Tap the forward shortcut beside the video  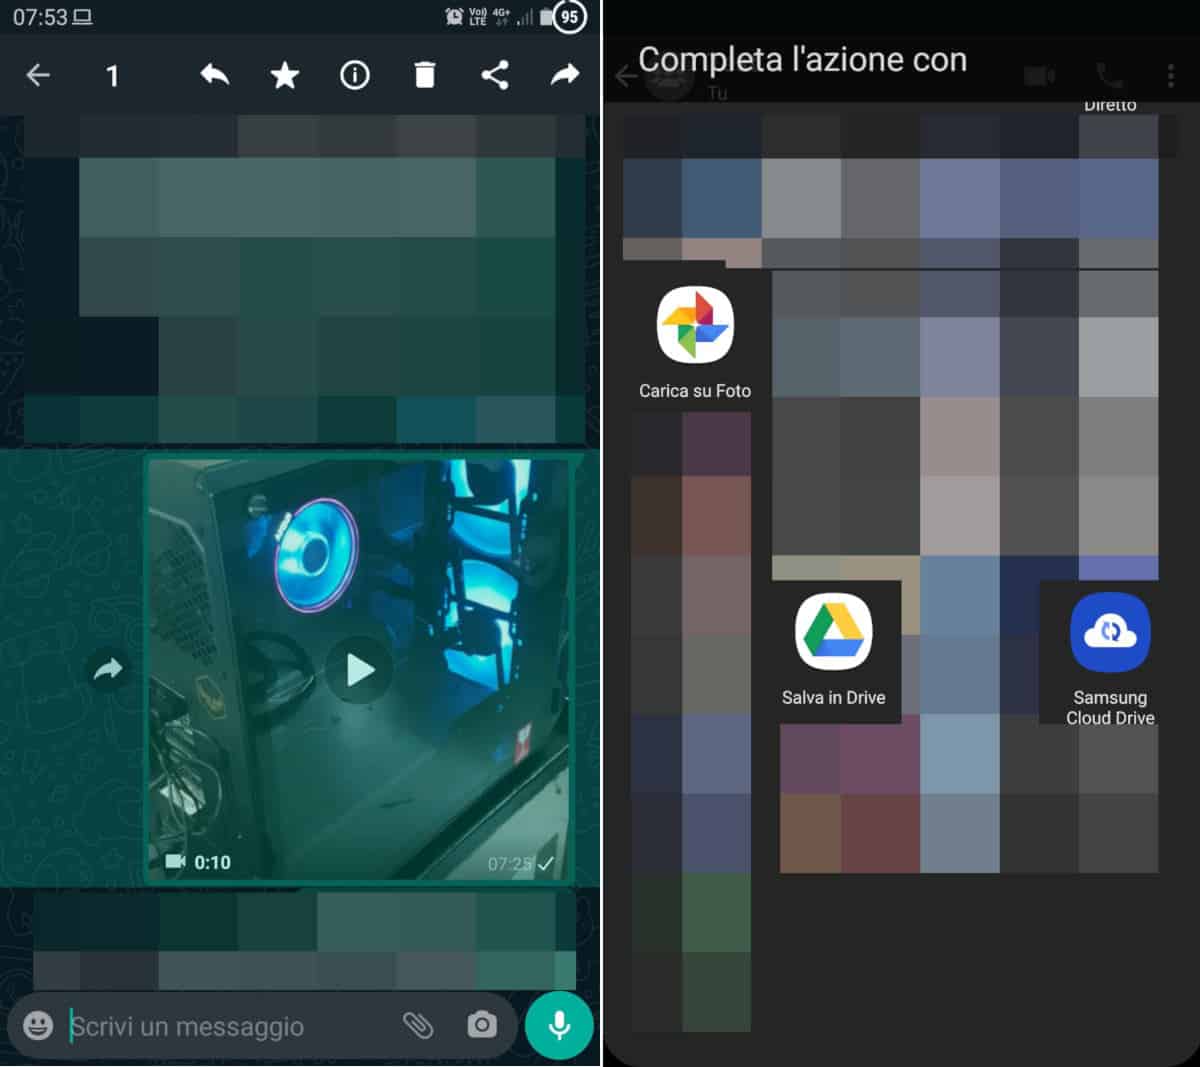[x=108, y=669]
